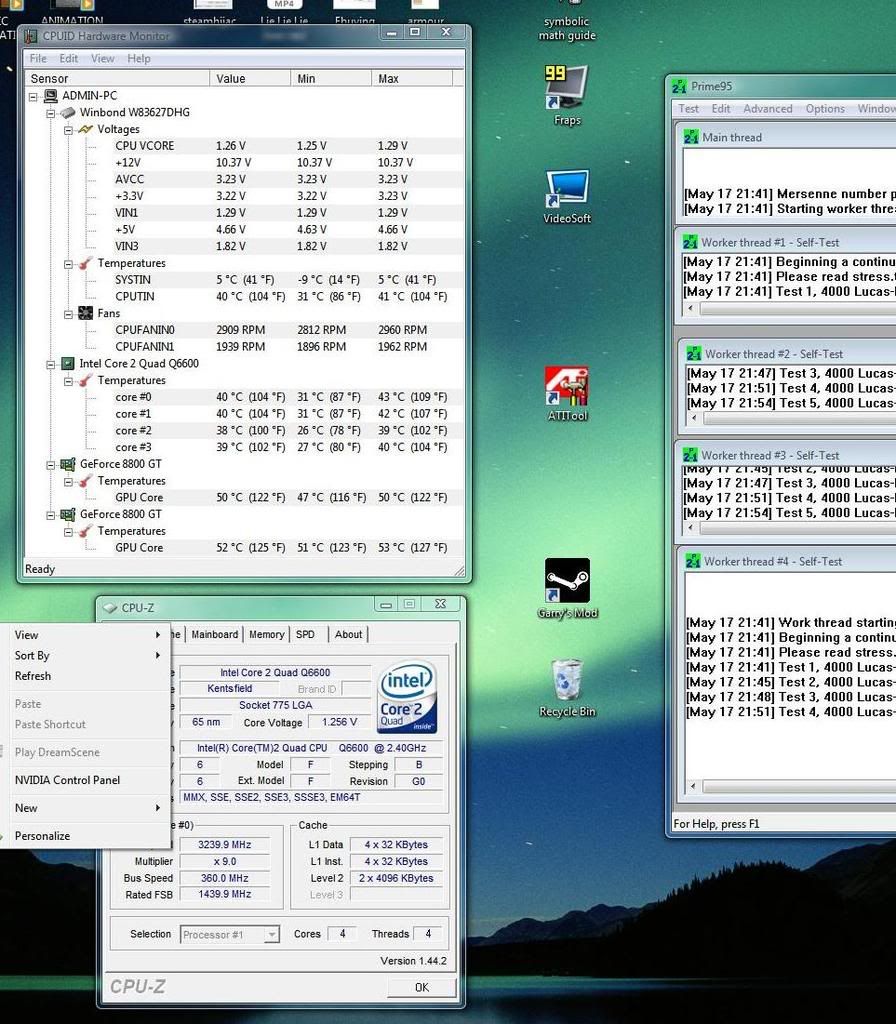Switch to the SPD tab in CPU-Z

(x=305, y=634)
